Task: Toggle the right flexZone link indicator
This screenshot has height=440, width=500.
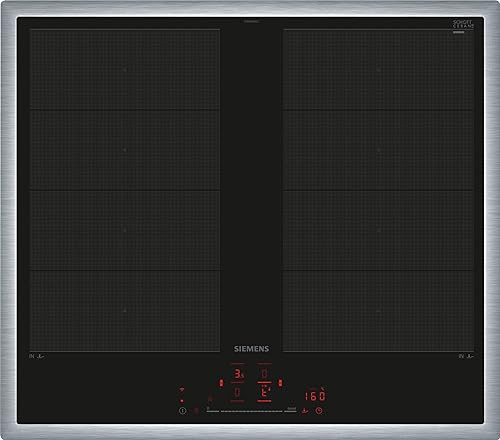Action: click(x=280, y=383)
